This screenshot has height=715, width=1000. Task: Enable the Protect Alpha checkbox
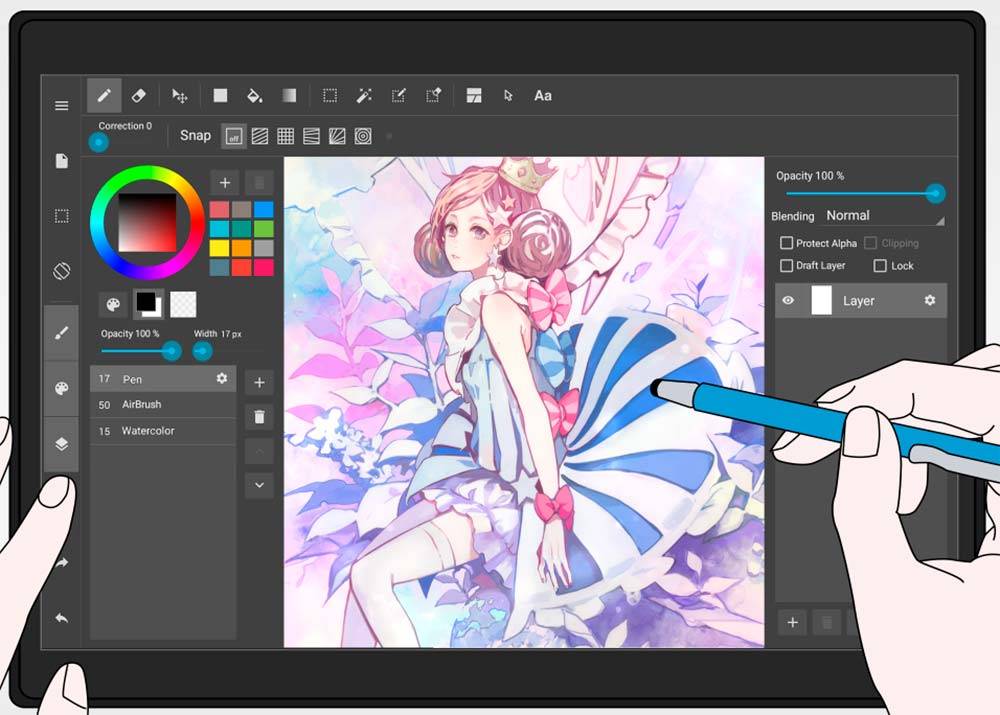pos(786,243)
